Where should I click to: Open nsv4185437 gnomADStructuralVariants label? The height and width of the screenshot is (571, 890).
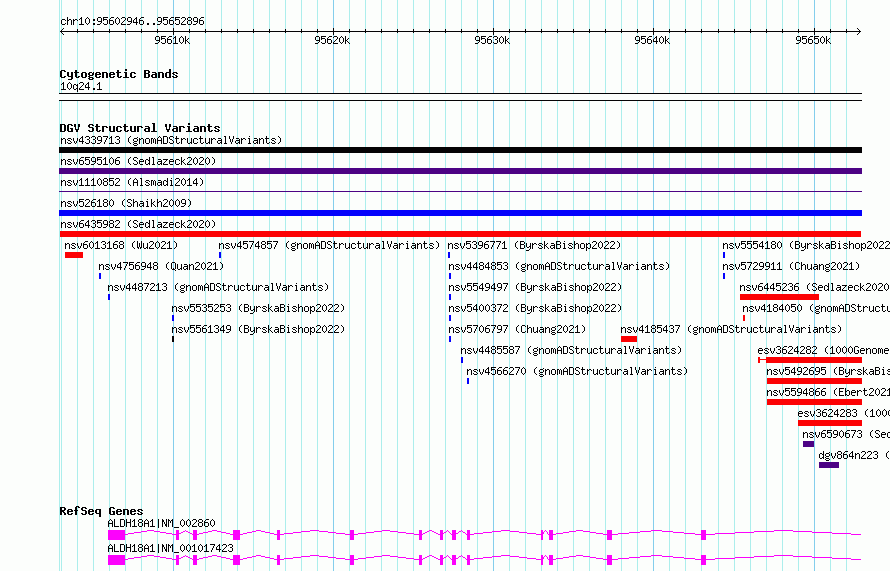click(x=731, y=329)
